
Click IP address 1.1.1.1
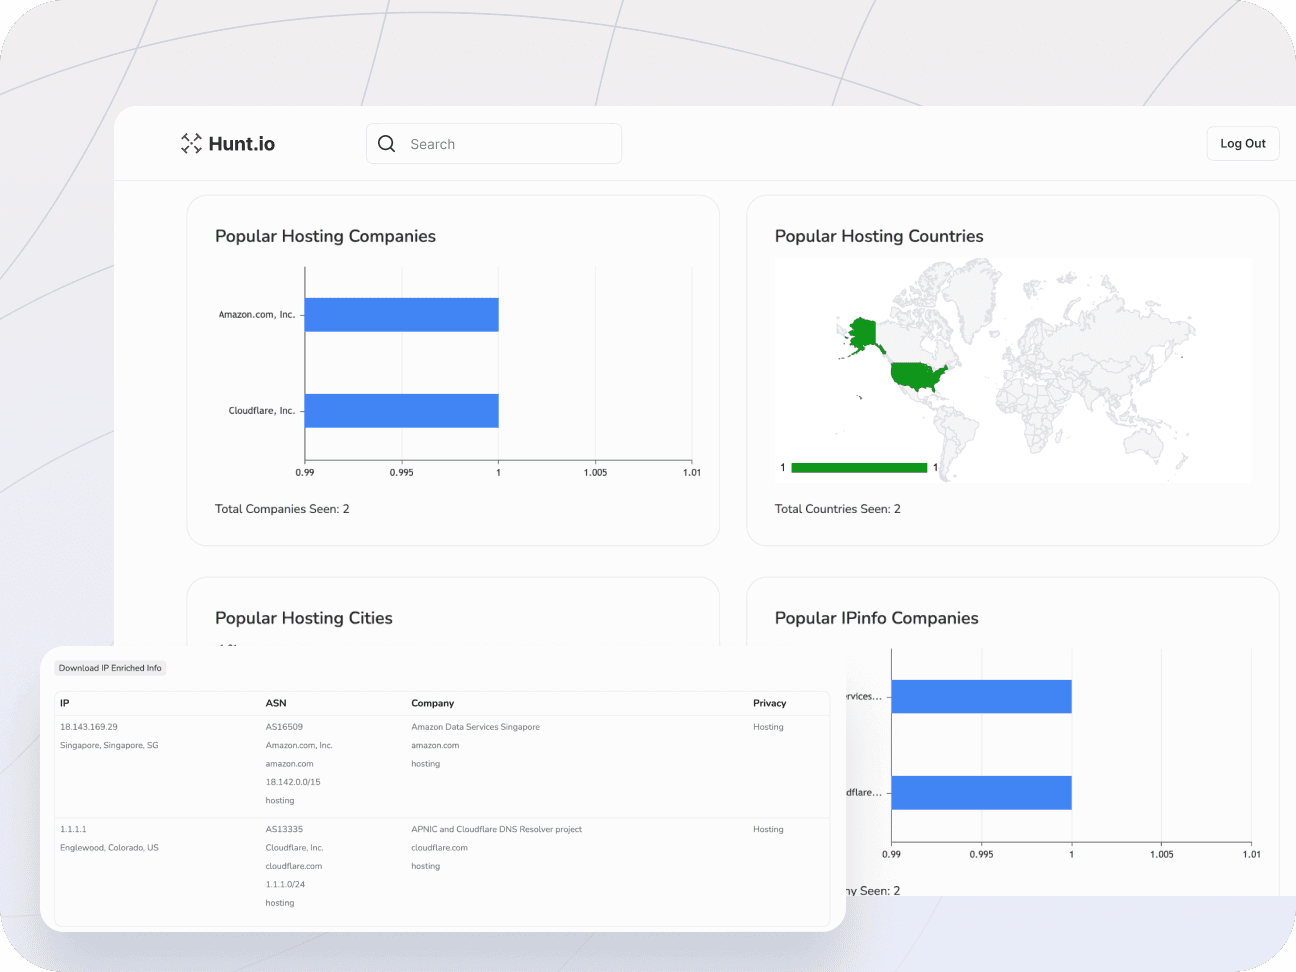[73, 829]
